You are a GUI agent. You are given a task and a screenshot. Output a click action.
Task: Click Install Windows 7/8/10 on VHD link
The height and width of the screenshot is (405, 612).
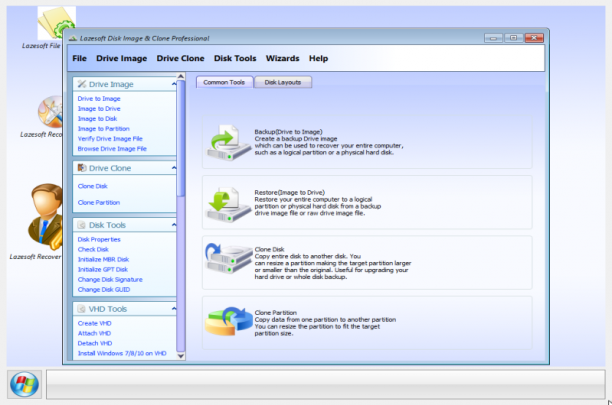click(122, 353)
